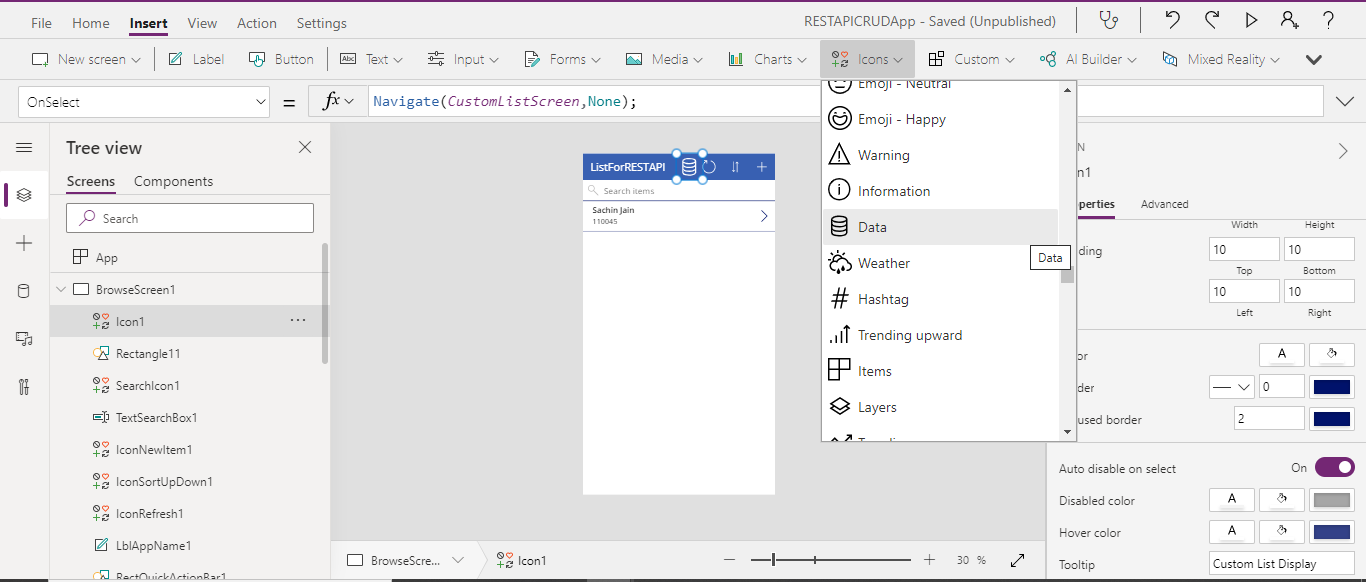
Task: Select the Weather icon from the icons list
Action: pos(884,262)
